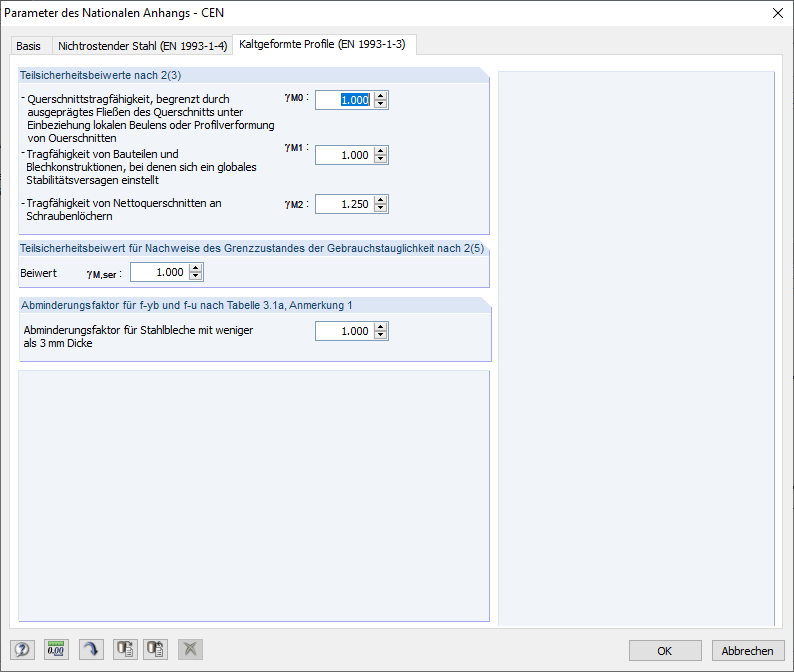This screenshot has width=794, height=672.
Task: Click into the γM1 value field
Action: coord(344,155)
